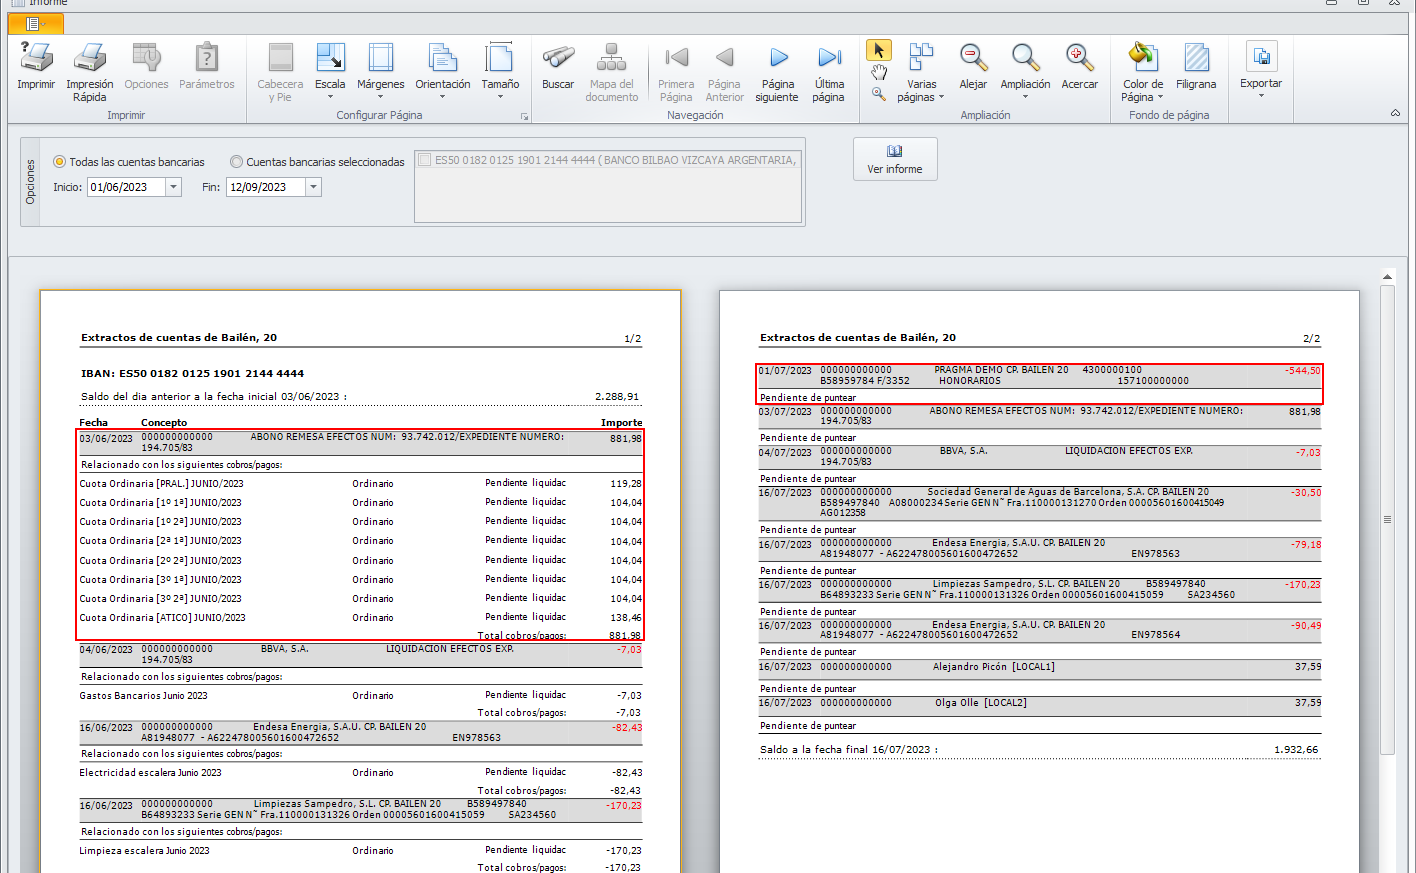The height and width of the screenshot is (873, 1416).
Task: Expand the Exportar dropdown
Action: pos(1261,95)
